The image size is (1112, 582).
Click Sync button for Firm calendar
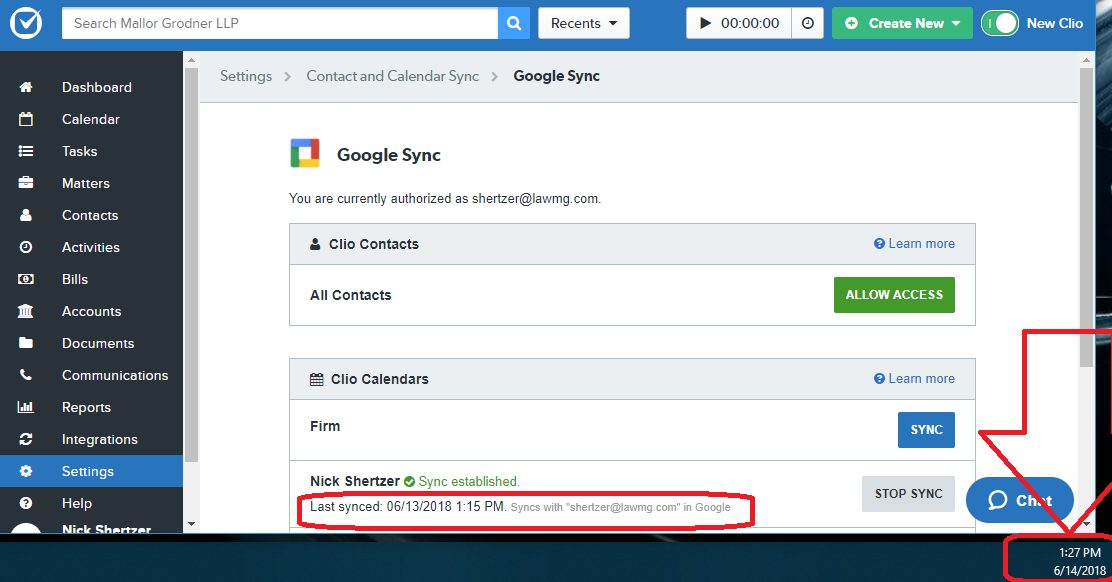(926, 430)
